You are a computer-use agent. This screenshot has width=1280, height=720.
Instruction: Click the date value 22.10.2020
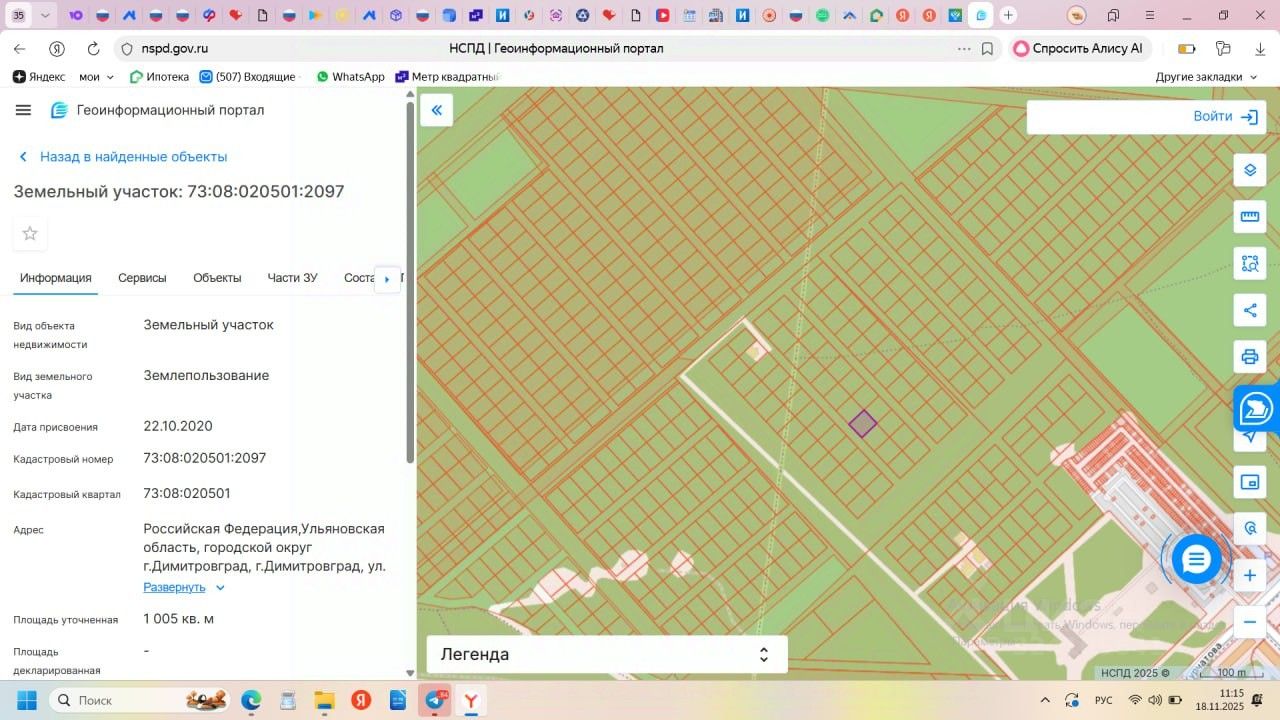click(x=178, y=426)
